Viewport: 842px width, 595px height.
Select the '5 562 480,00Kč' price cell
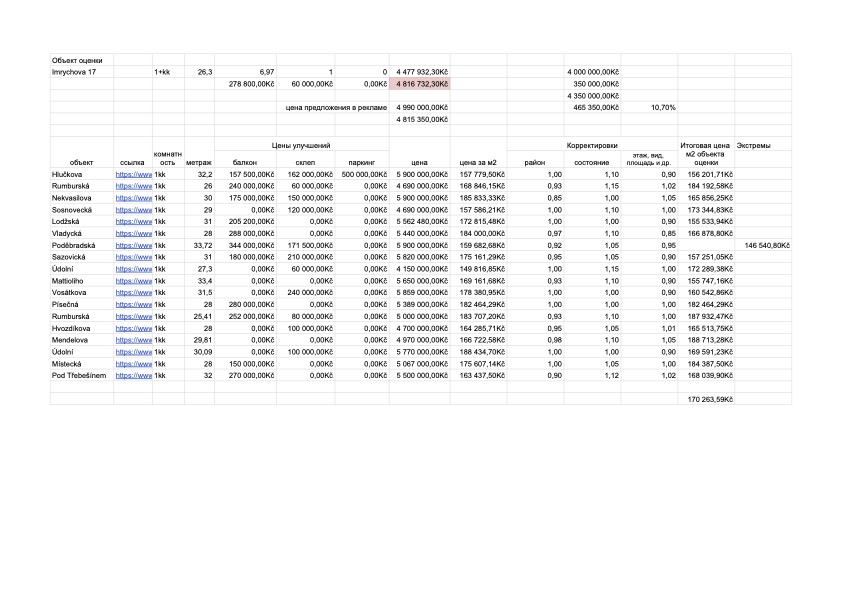pos(422,222)
